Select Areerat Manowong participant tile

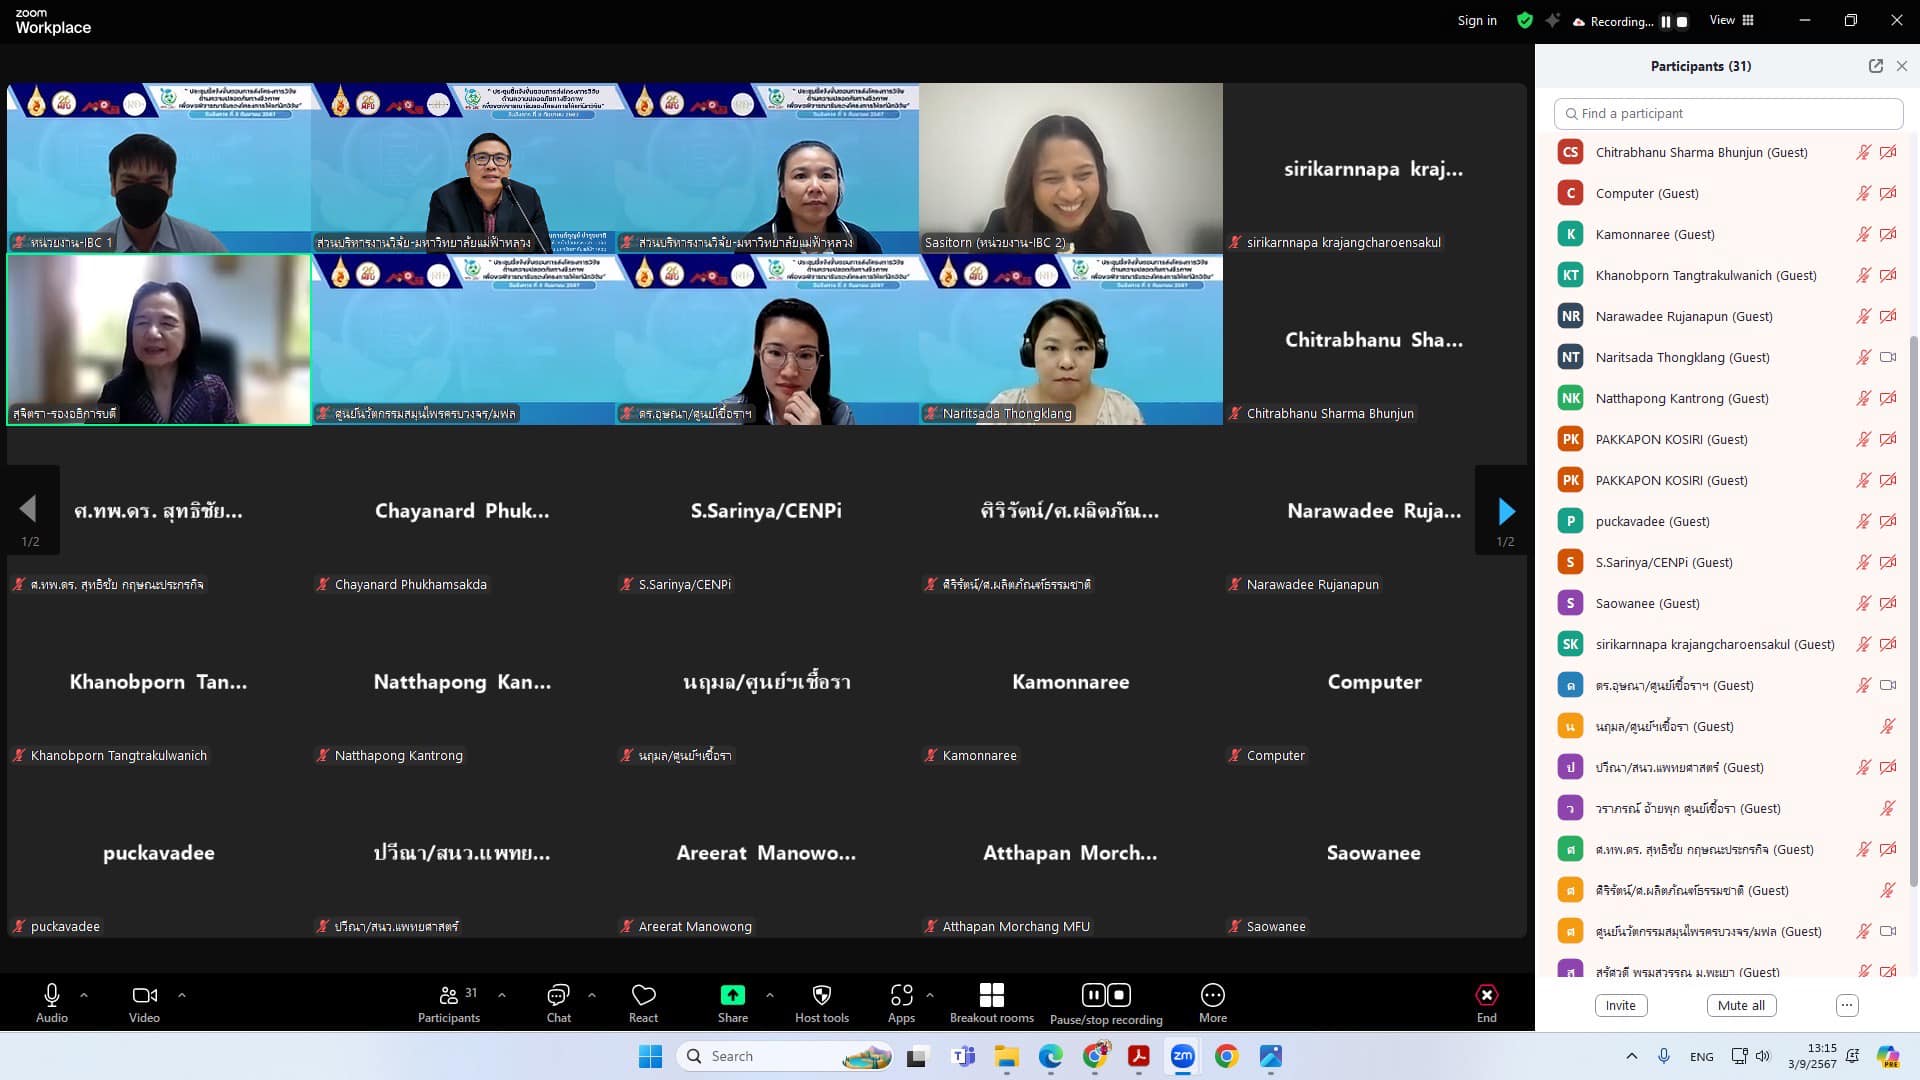click(x=766, y=853)
